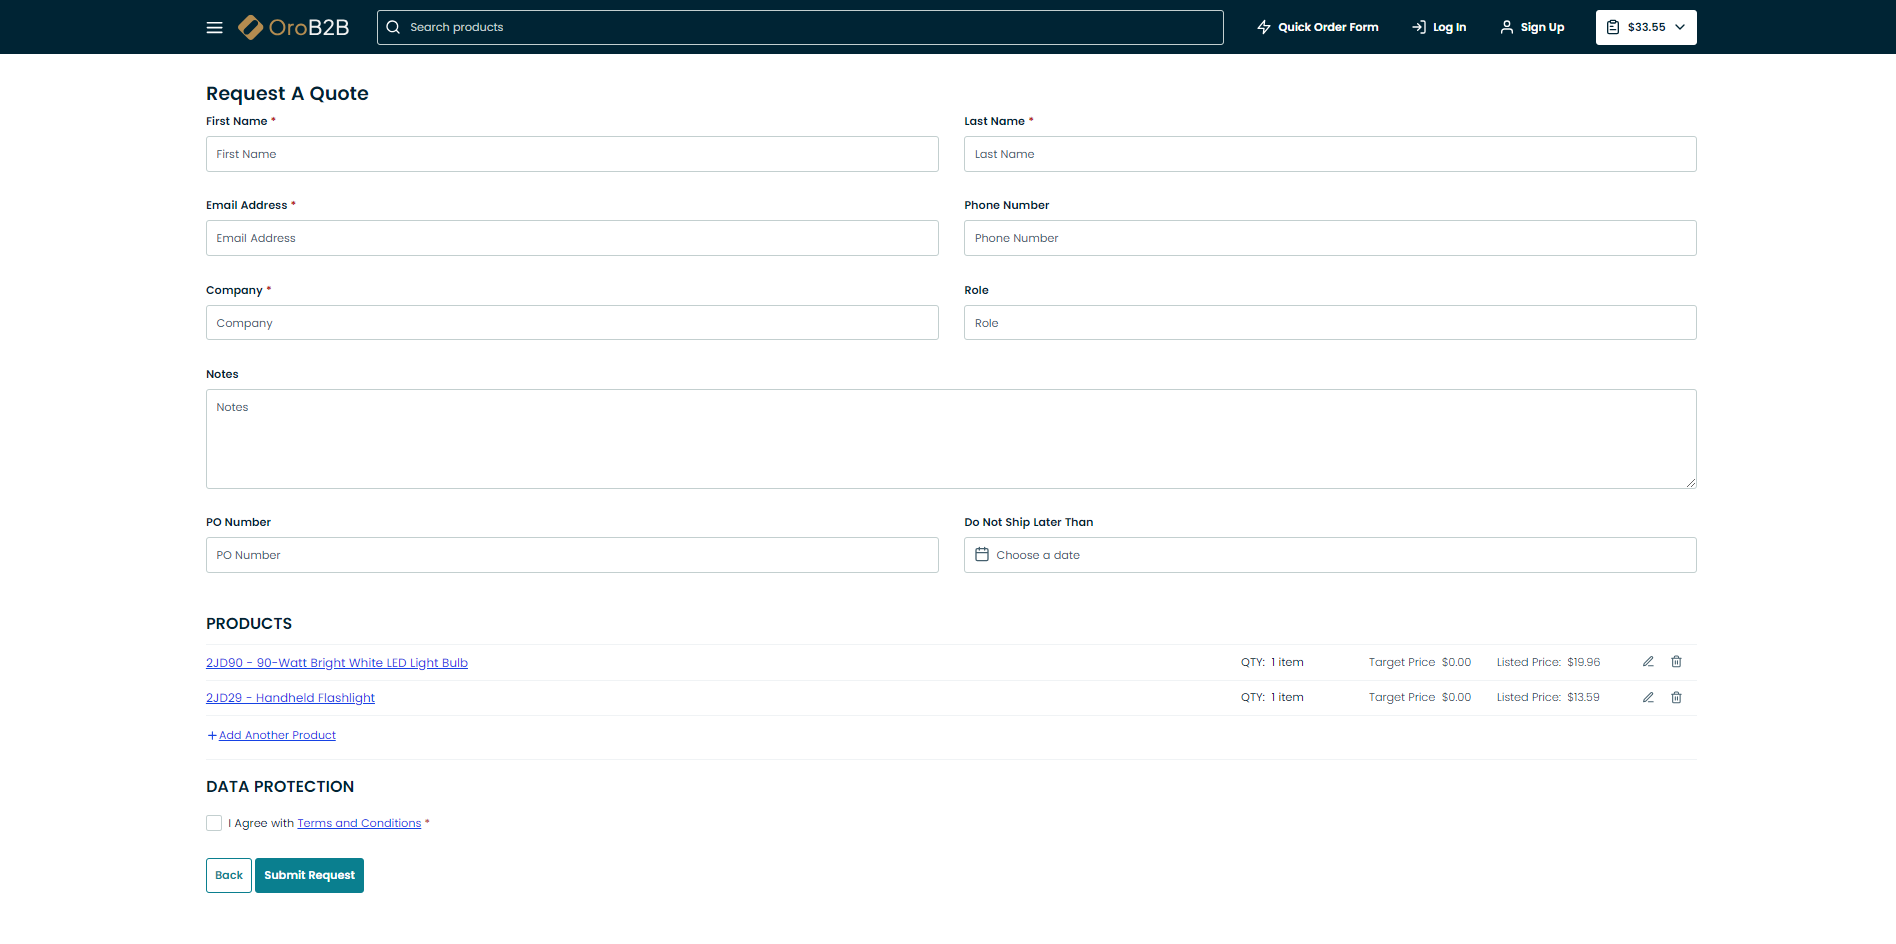
Task: Go to Log In page
Action: click(1439, 27)
